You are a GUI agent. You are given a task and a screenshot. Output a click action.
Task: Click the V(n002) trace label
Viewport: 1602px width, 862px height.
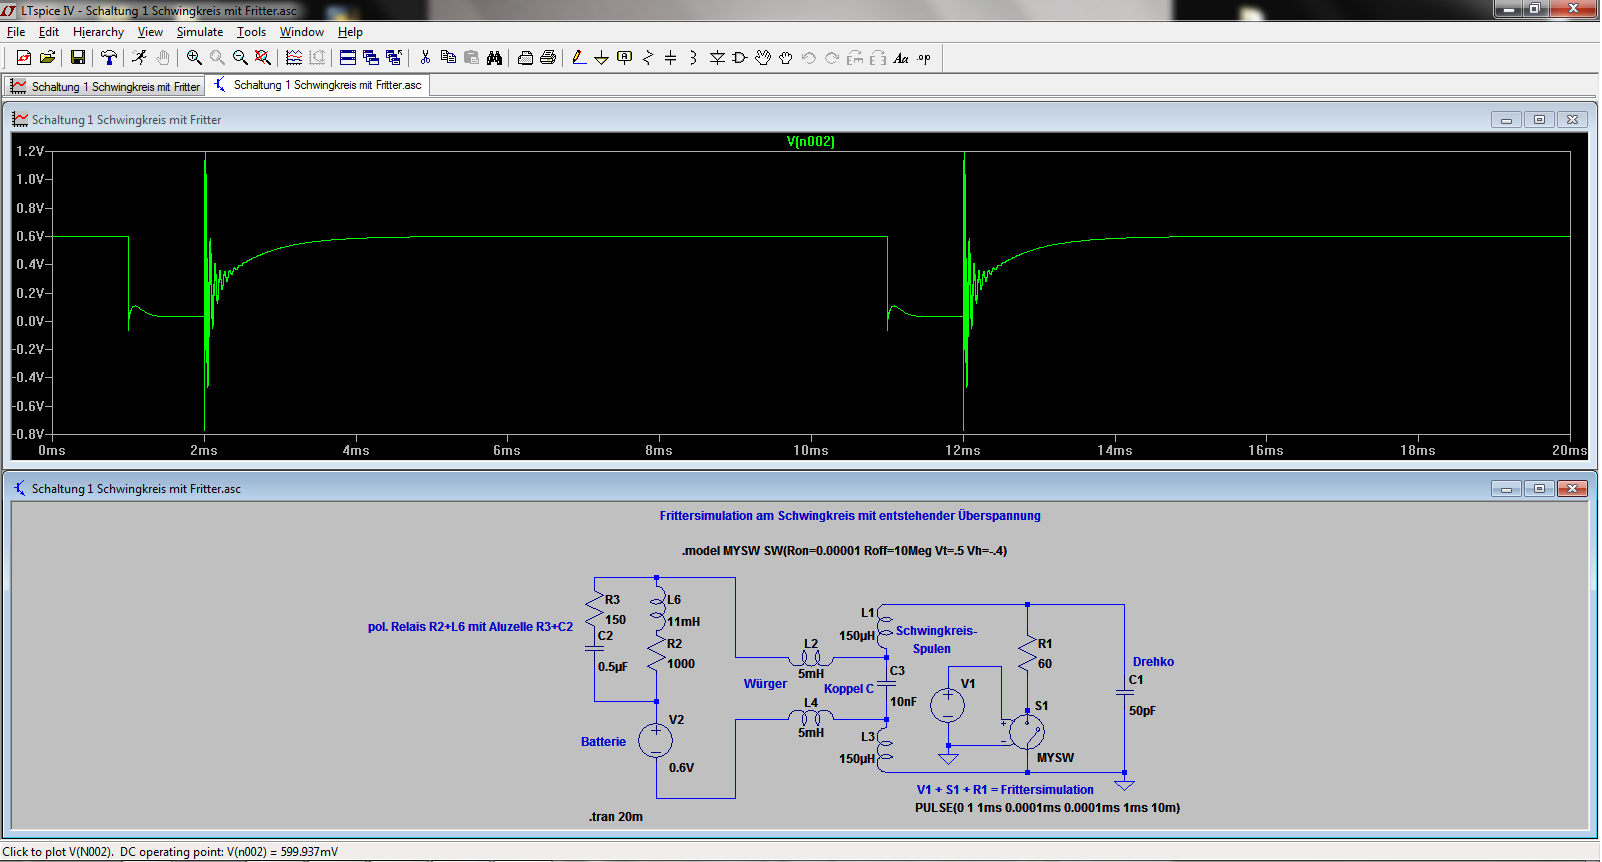click(x=810, y=142)
